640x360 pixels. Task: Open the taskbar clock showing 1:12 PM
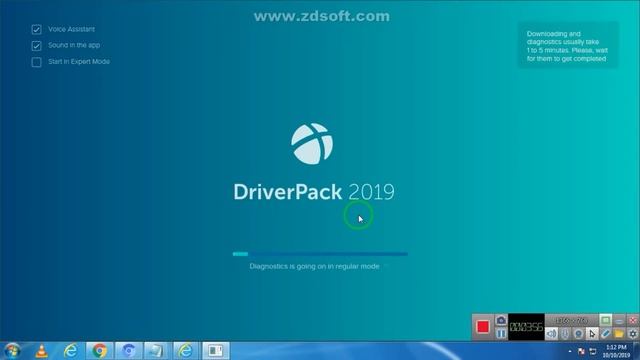click(616, 351)
